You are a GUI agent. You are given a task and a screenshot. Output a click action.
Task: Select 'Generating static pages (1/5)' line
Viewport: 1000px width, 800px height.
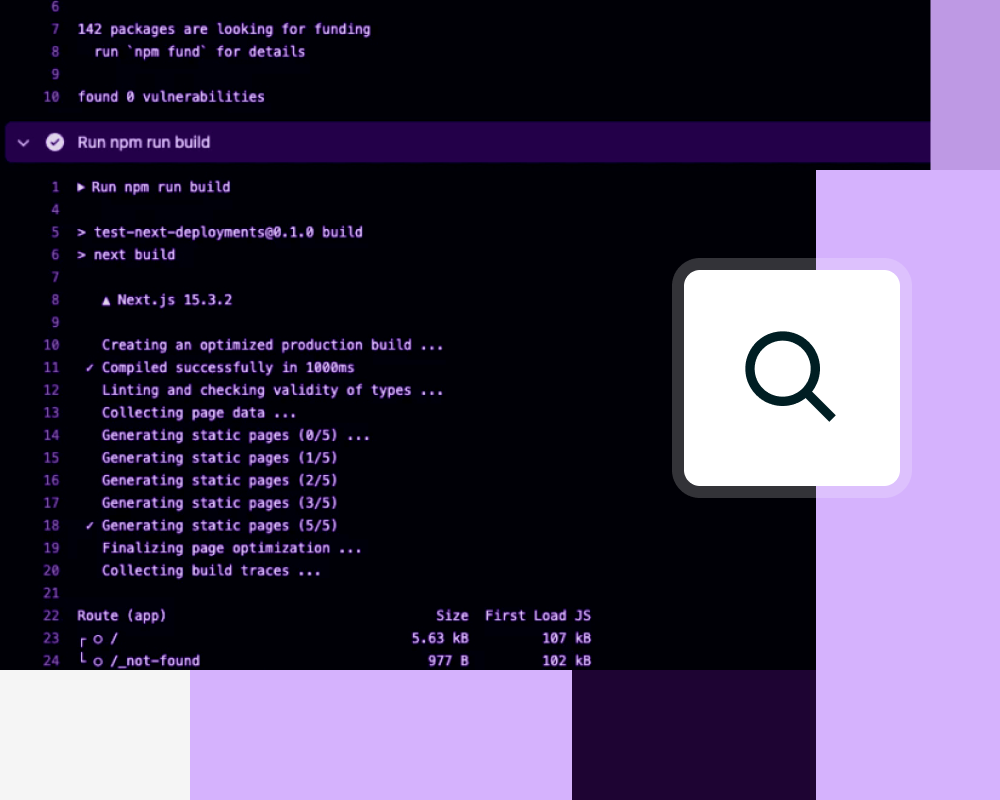click(220, 458)
